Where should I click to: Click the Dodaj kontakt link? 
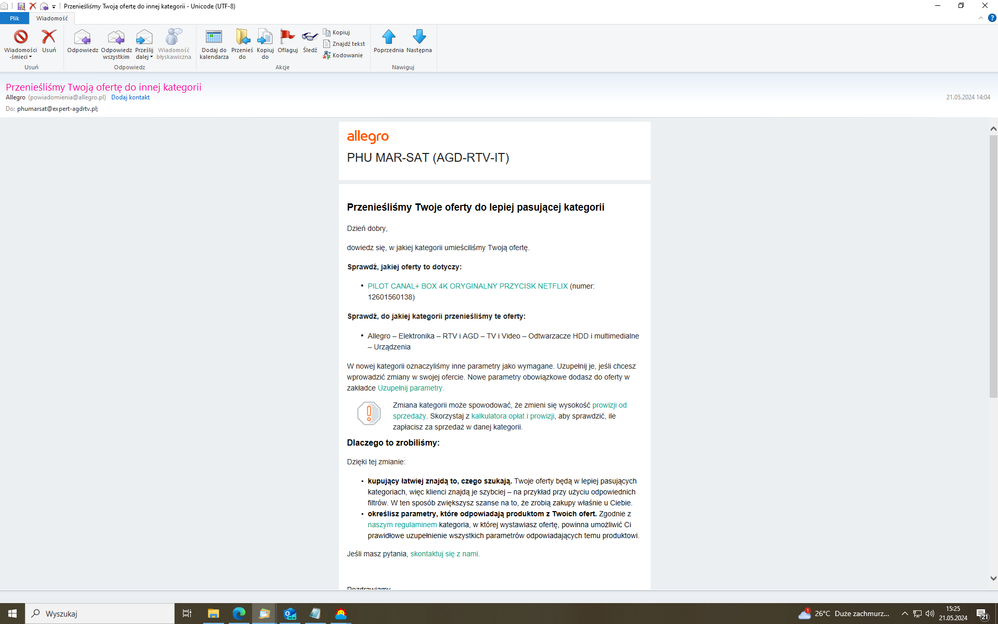tap(130, 97)
